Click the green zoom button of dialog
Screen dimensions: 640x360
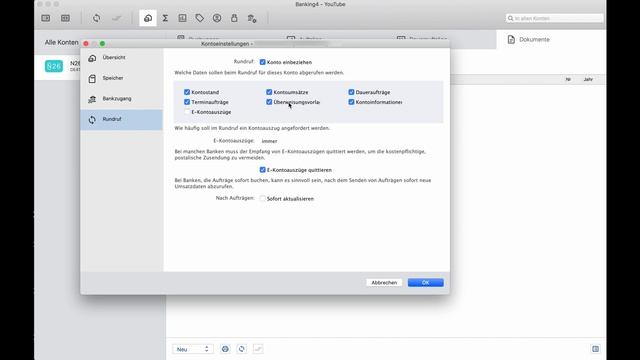(102, 44)
